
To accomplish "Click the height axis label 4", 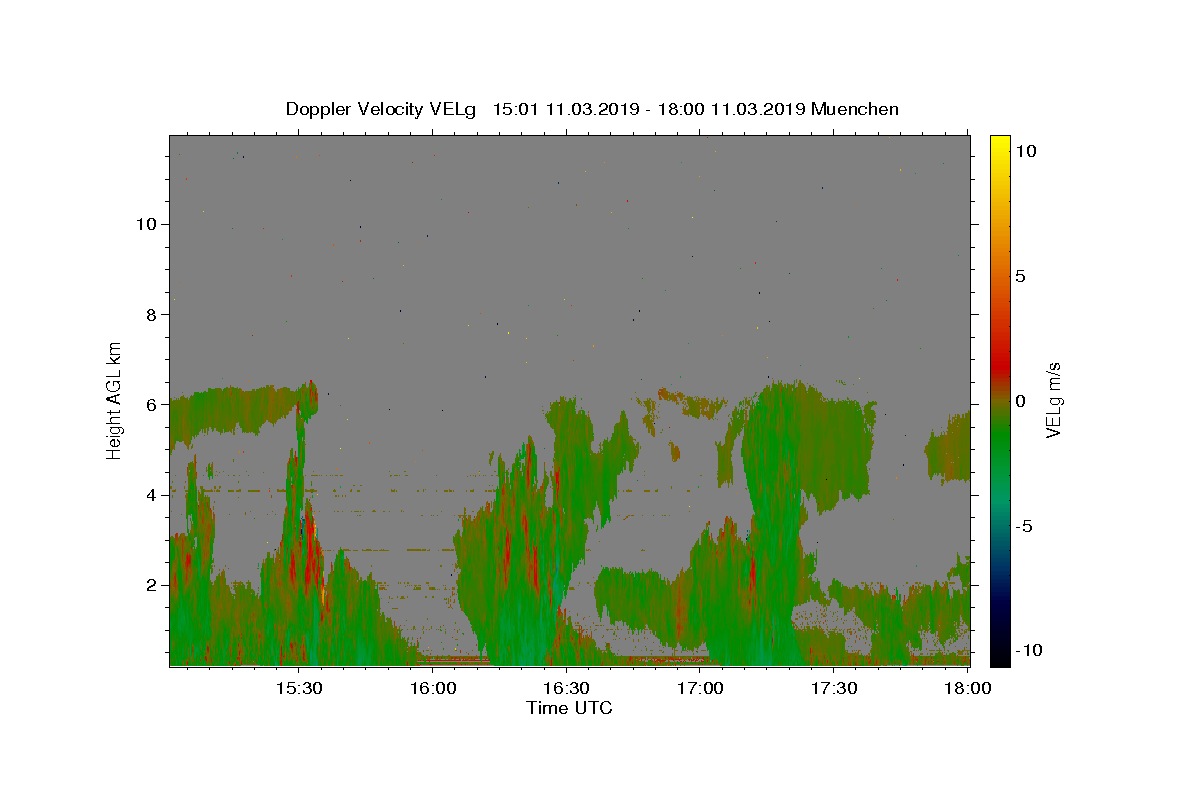I will click(x=152, y=495).
